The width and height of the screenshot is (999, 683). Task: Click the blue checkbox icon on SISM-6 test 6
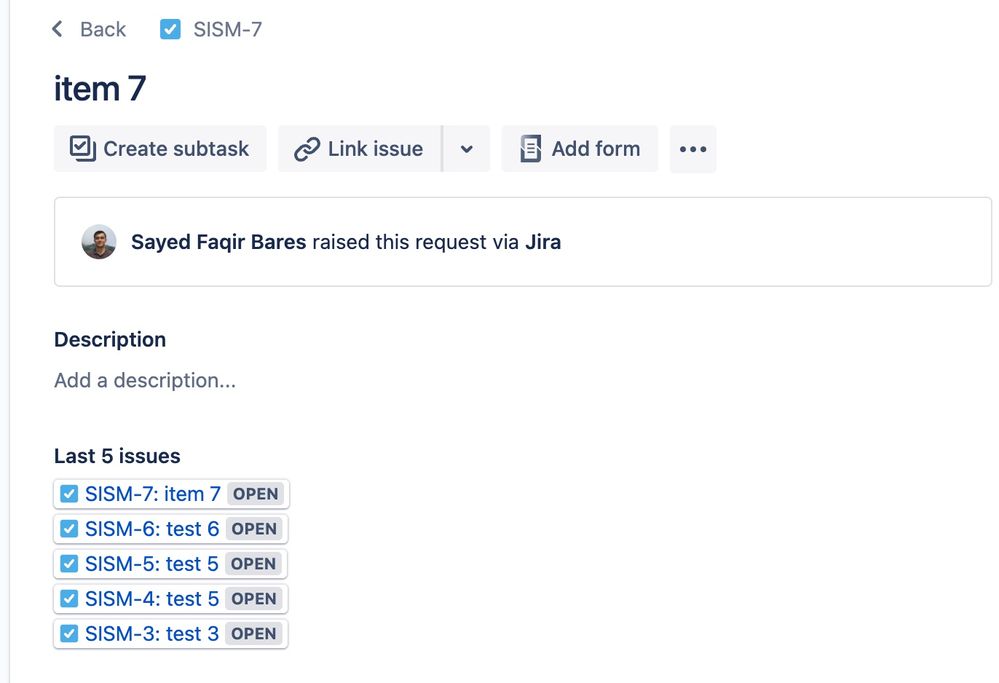point(69,529)
